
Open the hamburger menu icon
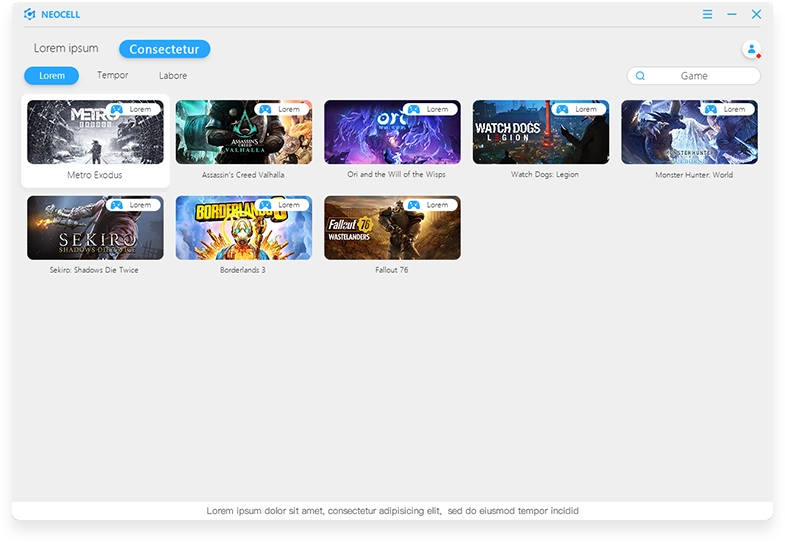coord(707,14)
